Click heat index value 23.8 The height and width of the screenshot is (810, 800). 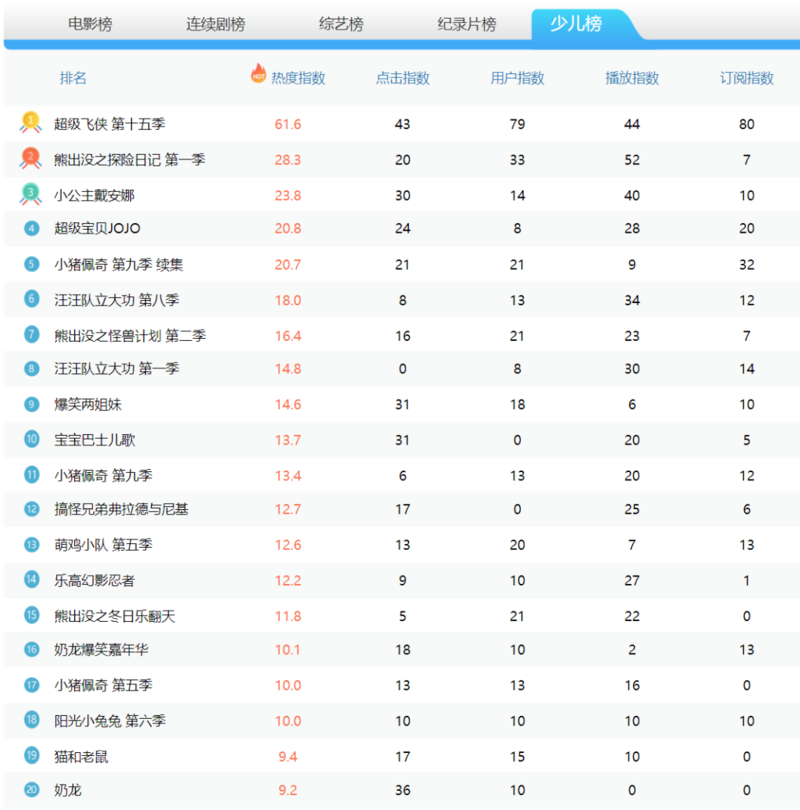[x=288, y=195]
